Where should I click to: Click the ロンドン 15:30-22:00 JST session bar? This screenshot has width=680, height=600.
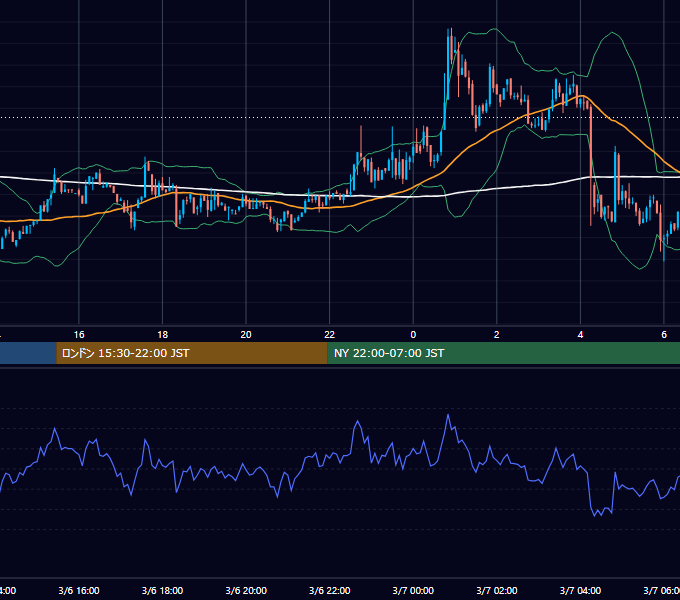point(192,353)
